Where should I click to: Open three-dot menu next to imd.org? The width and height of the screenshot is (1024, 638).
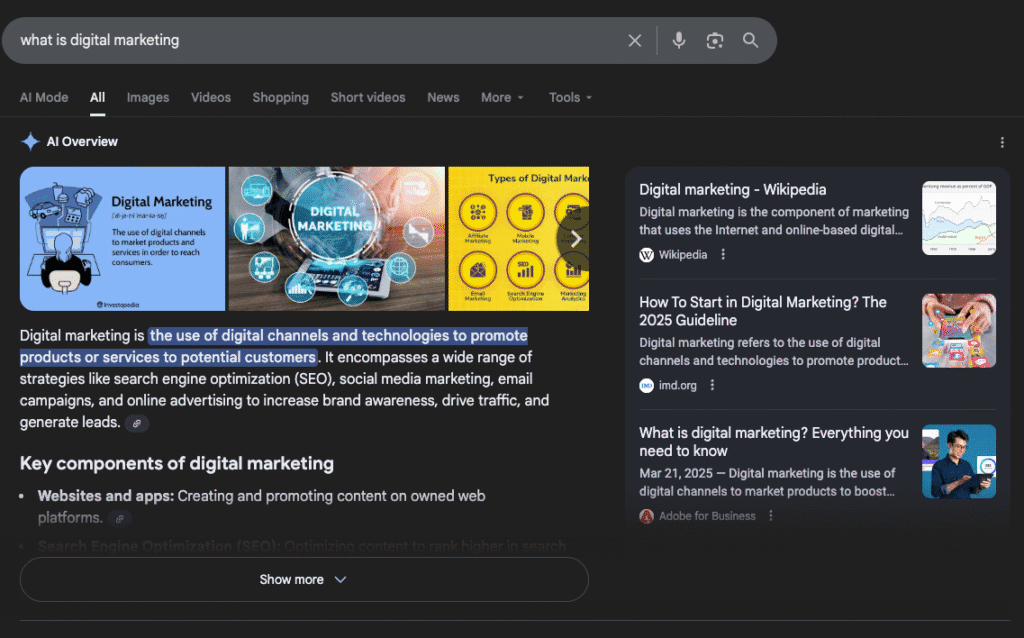[x=712, y=386]
